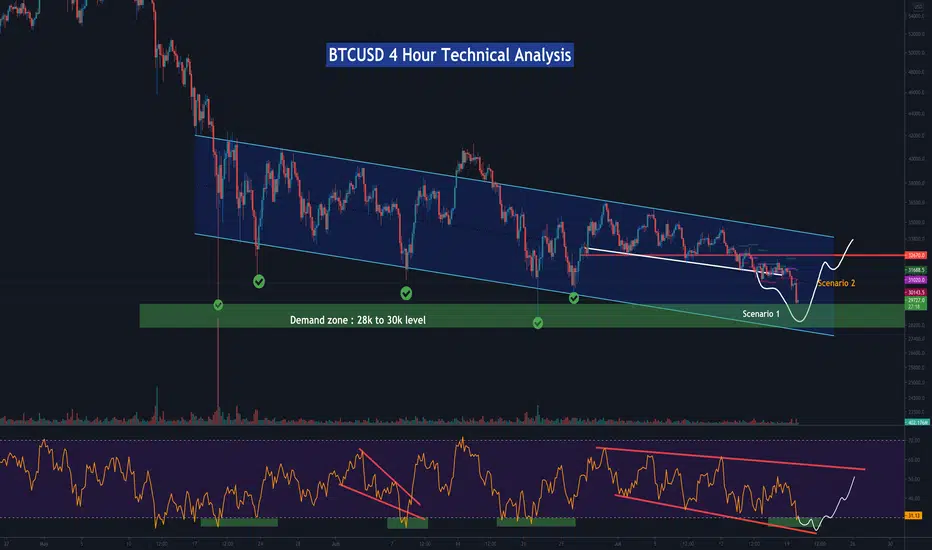Click the red 32670.0 price label

pos(915,255)
